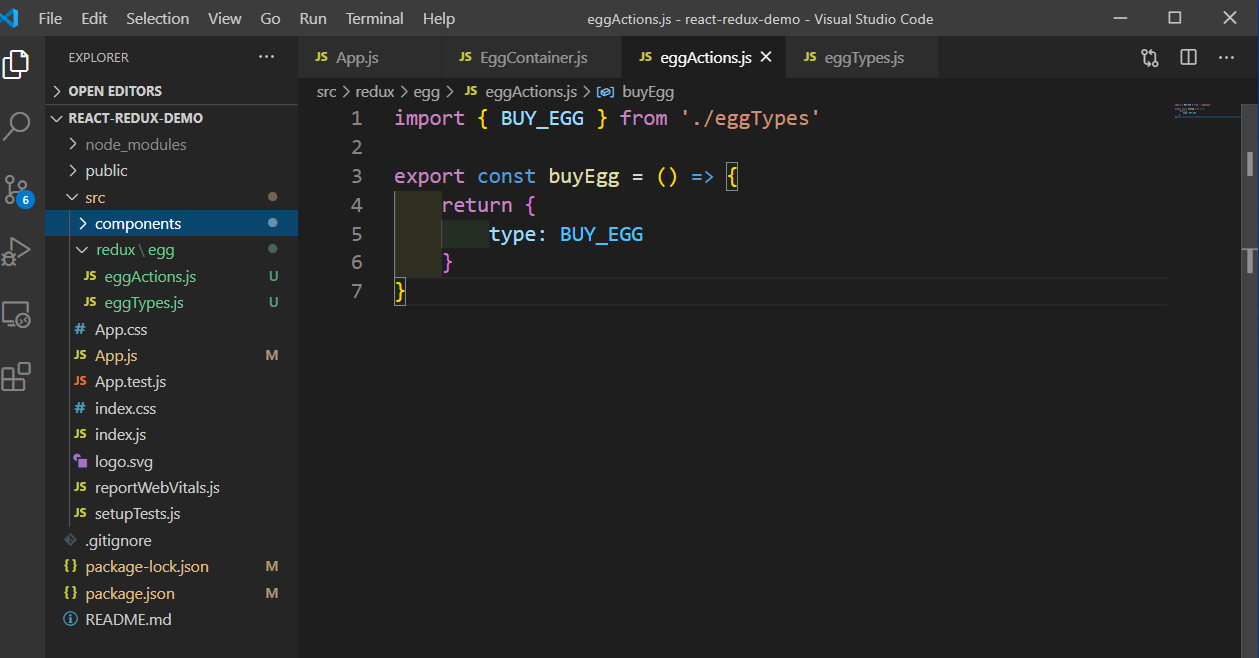Place cursor on the buyEgg function name
This screenshot has height=658, width=1259.
(x=584, y=176)
